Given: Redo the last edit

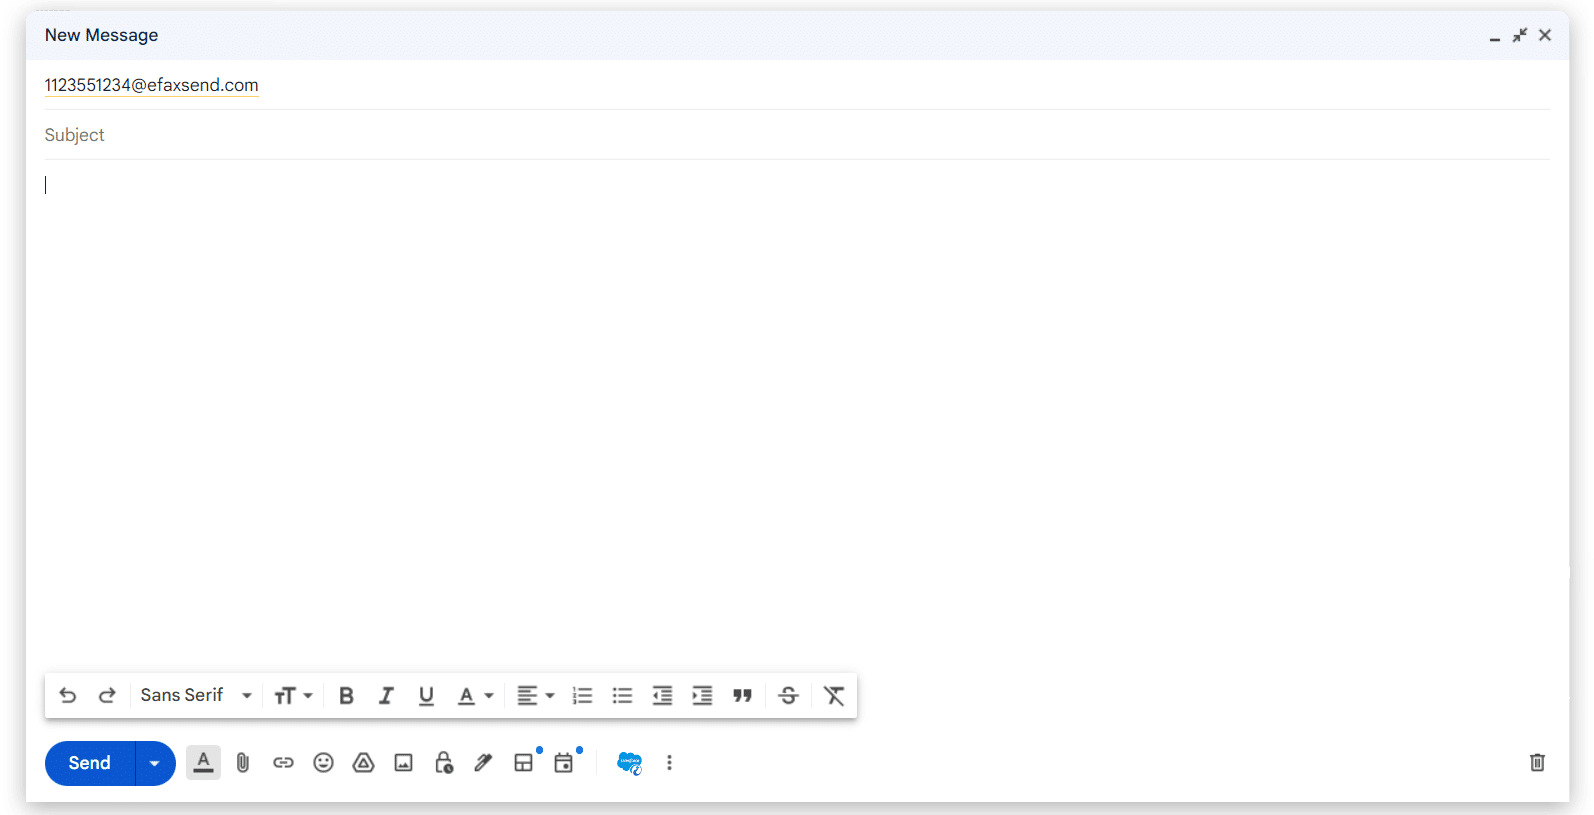Looking at the screenshot, I should coord(107,695).
